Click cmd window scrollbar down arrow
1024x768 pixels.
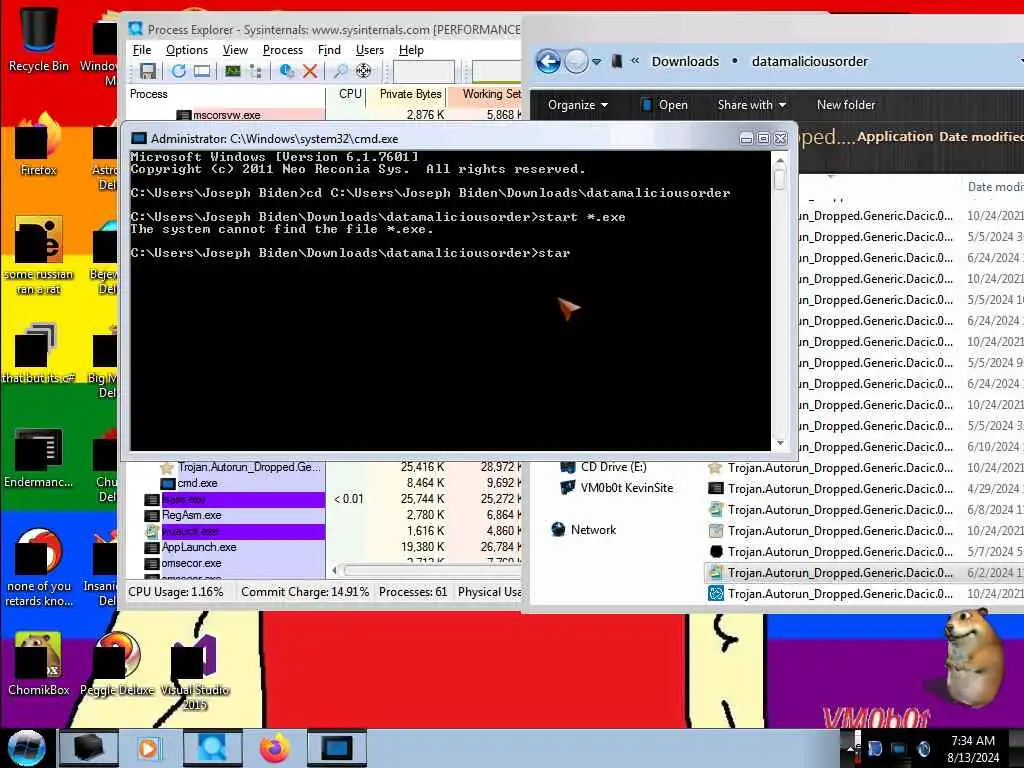tap(780, 443)
